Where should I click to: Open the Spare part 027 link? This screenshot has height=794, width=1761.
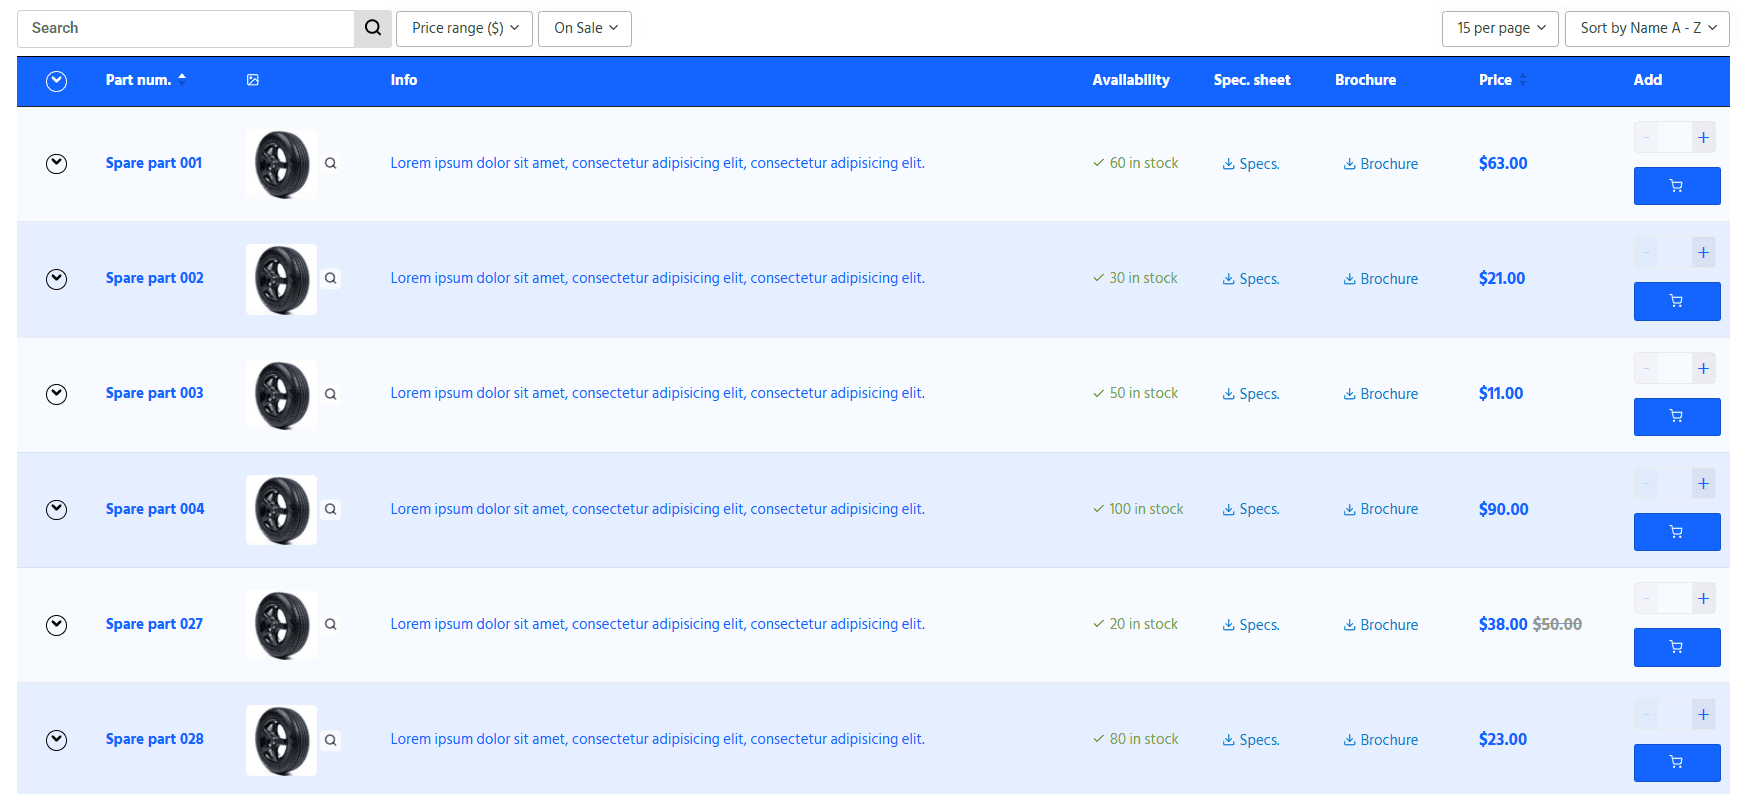pos(154,624)
